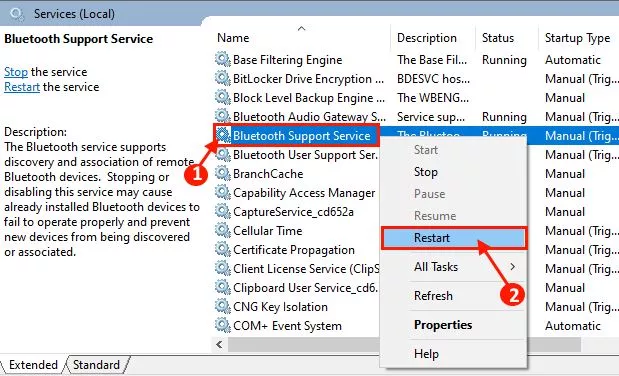Switch to the Standard tab
The width and height of the screenshot is (619, 376).
pyautogui.click(x=96, y=365)
